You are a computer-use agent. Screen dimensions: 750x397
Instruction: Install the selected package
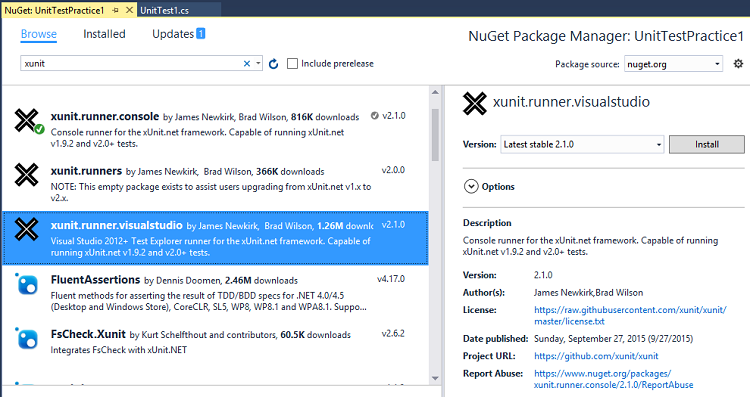(x=706, y=144)
